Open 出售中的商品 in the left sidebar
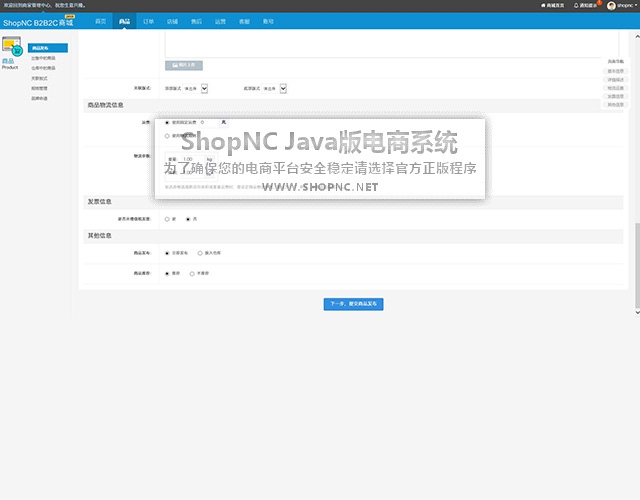The height and width of the screenshot is (500, 640). click(x=43, y=58)
